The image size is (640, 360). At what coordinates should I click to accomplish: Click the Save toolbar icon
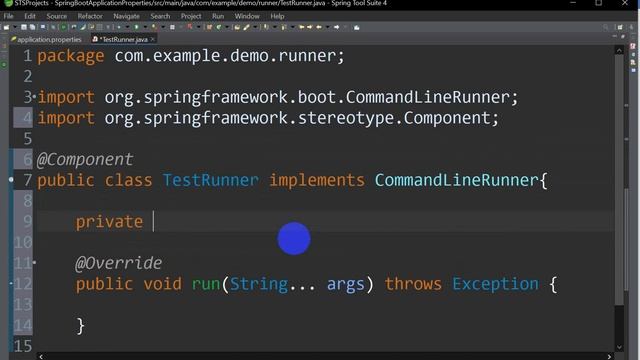pyautogui.click(x=23, y=27)
